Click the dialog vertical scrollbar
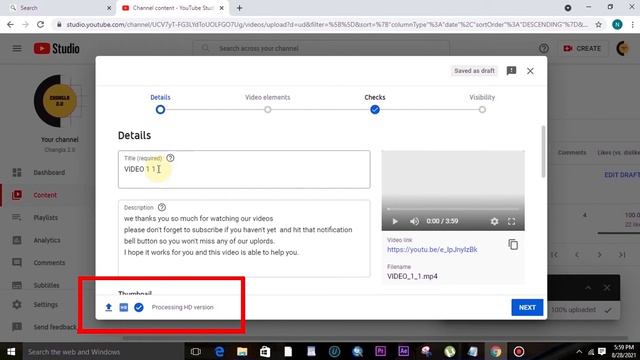 [x=543, y=152]
